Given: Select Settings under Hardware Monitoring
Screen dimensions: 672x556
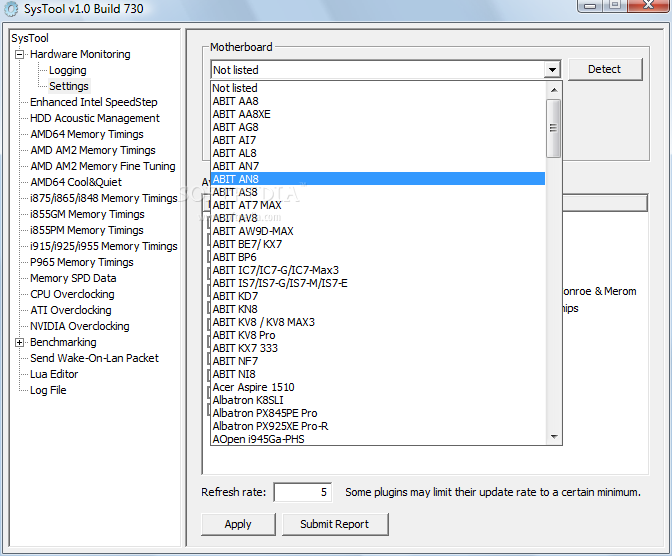Looking at the screenshot, I should click(69, 86).
